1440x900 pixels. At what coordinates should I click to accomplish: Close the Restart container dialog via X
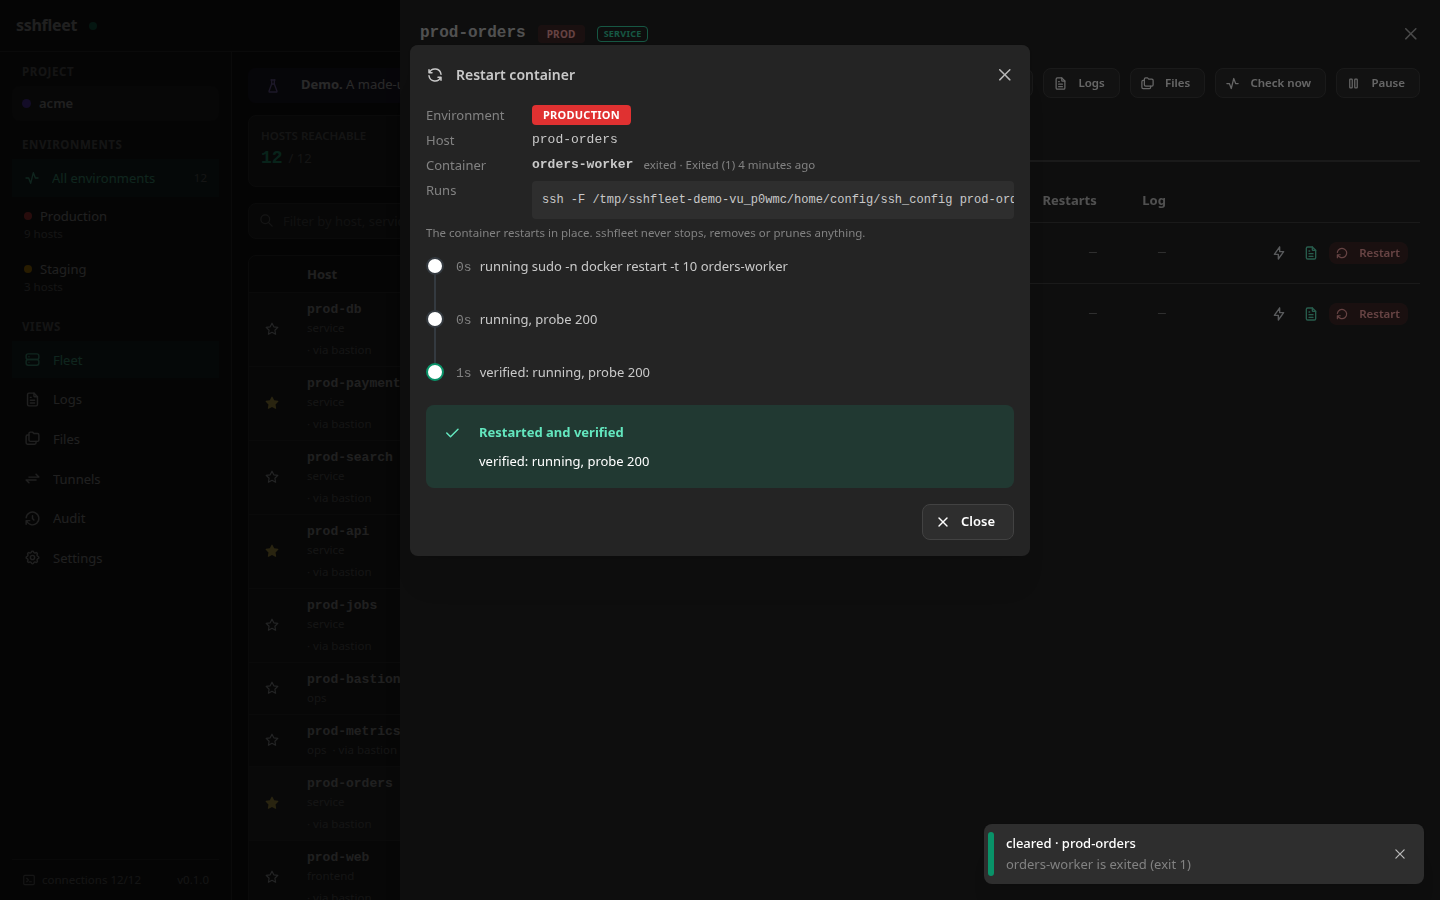coord(1005,75)
